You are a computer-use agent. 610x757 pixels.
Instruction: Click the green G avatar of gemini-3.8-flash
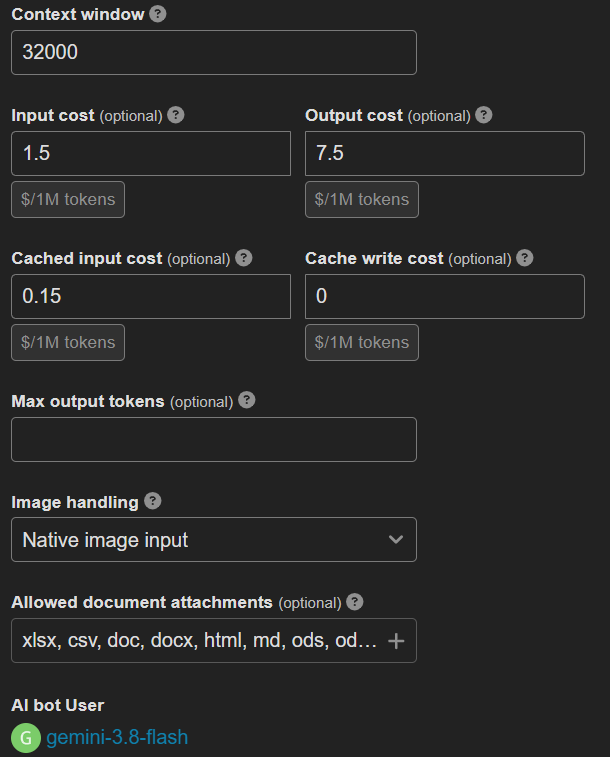point(26,738)
